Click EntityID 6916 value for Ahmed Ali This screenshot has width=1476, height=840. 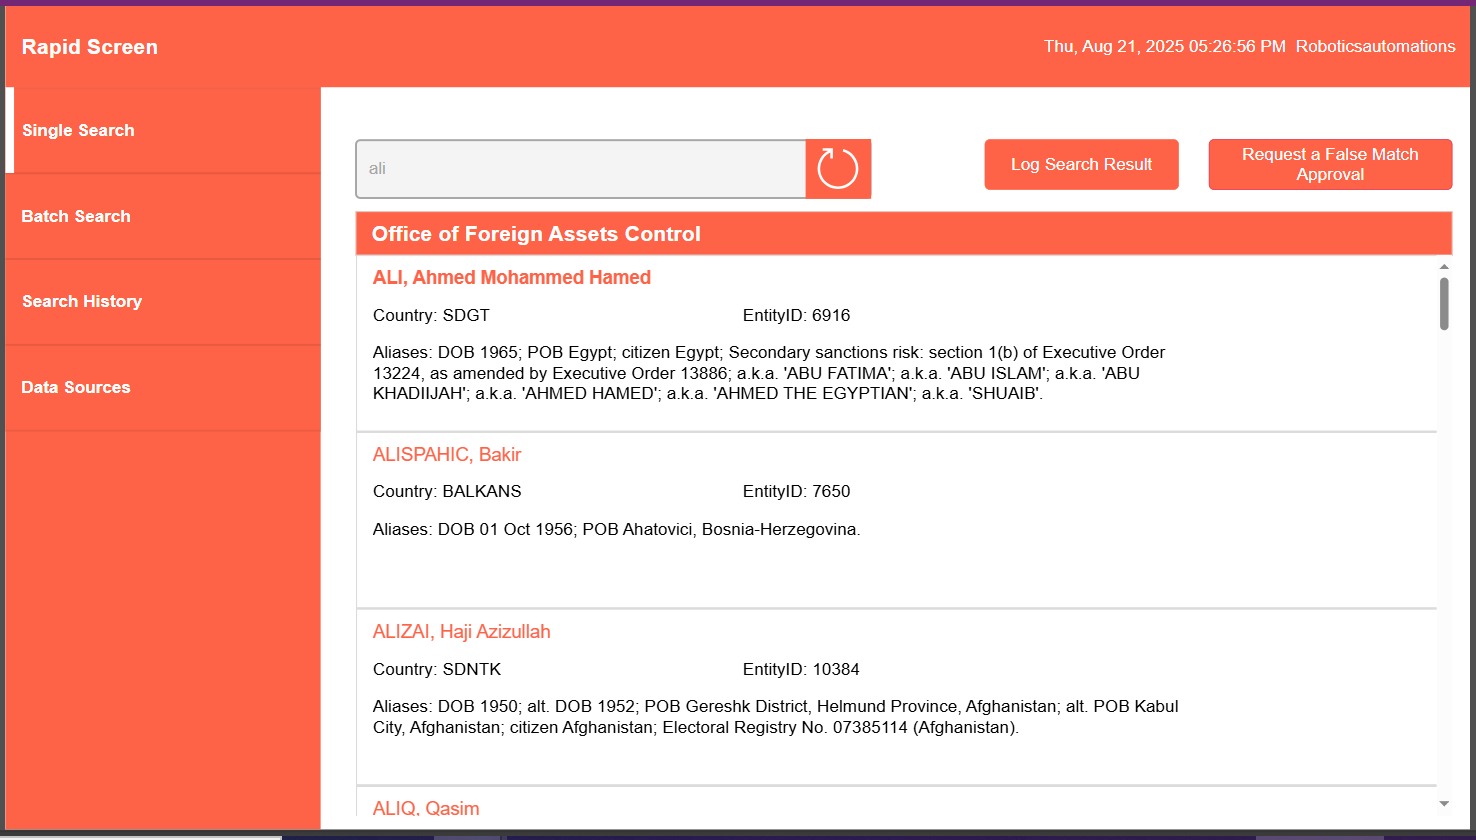tap(795, 315)
